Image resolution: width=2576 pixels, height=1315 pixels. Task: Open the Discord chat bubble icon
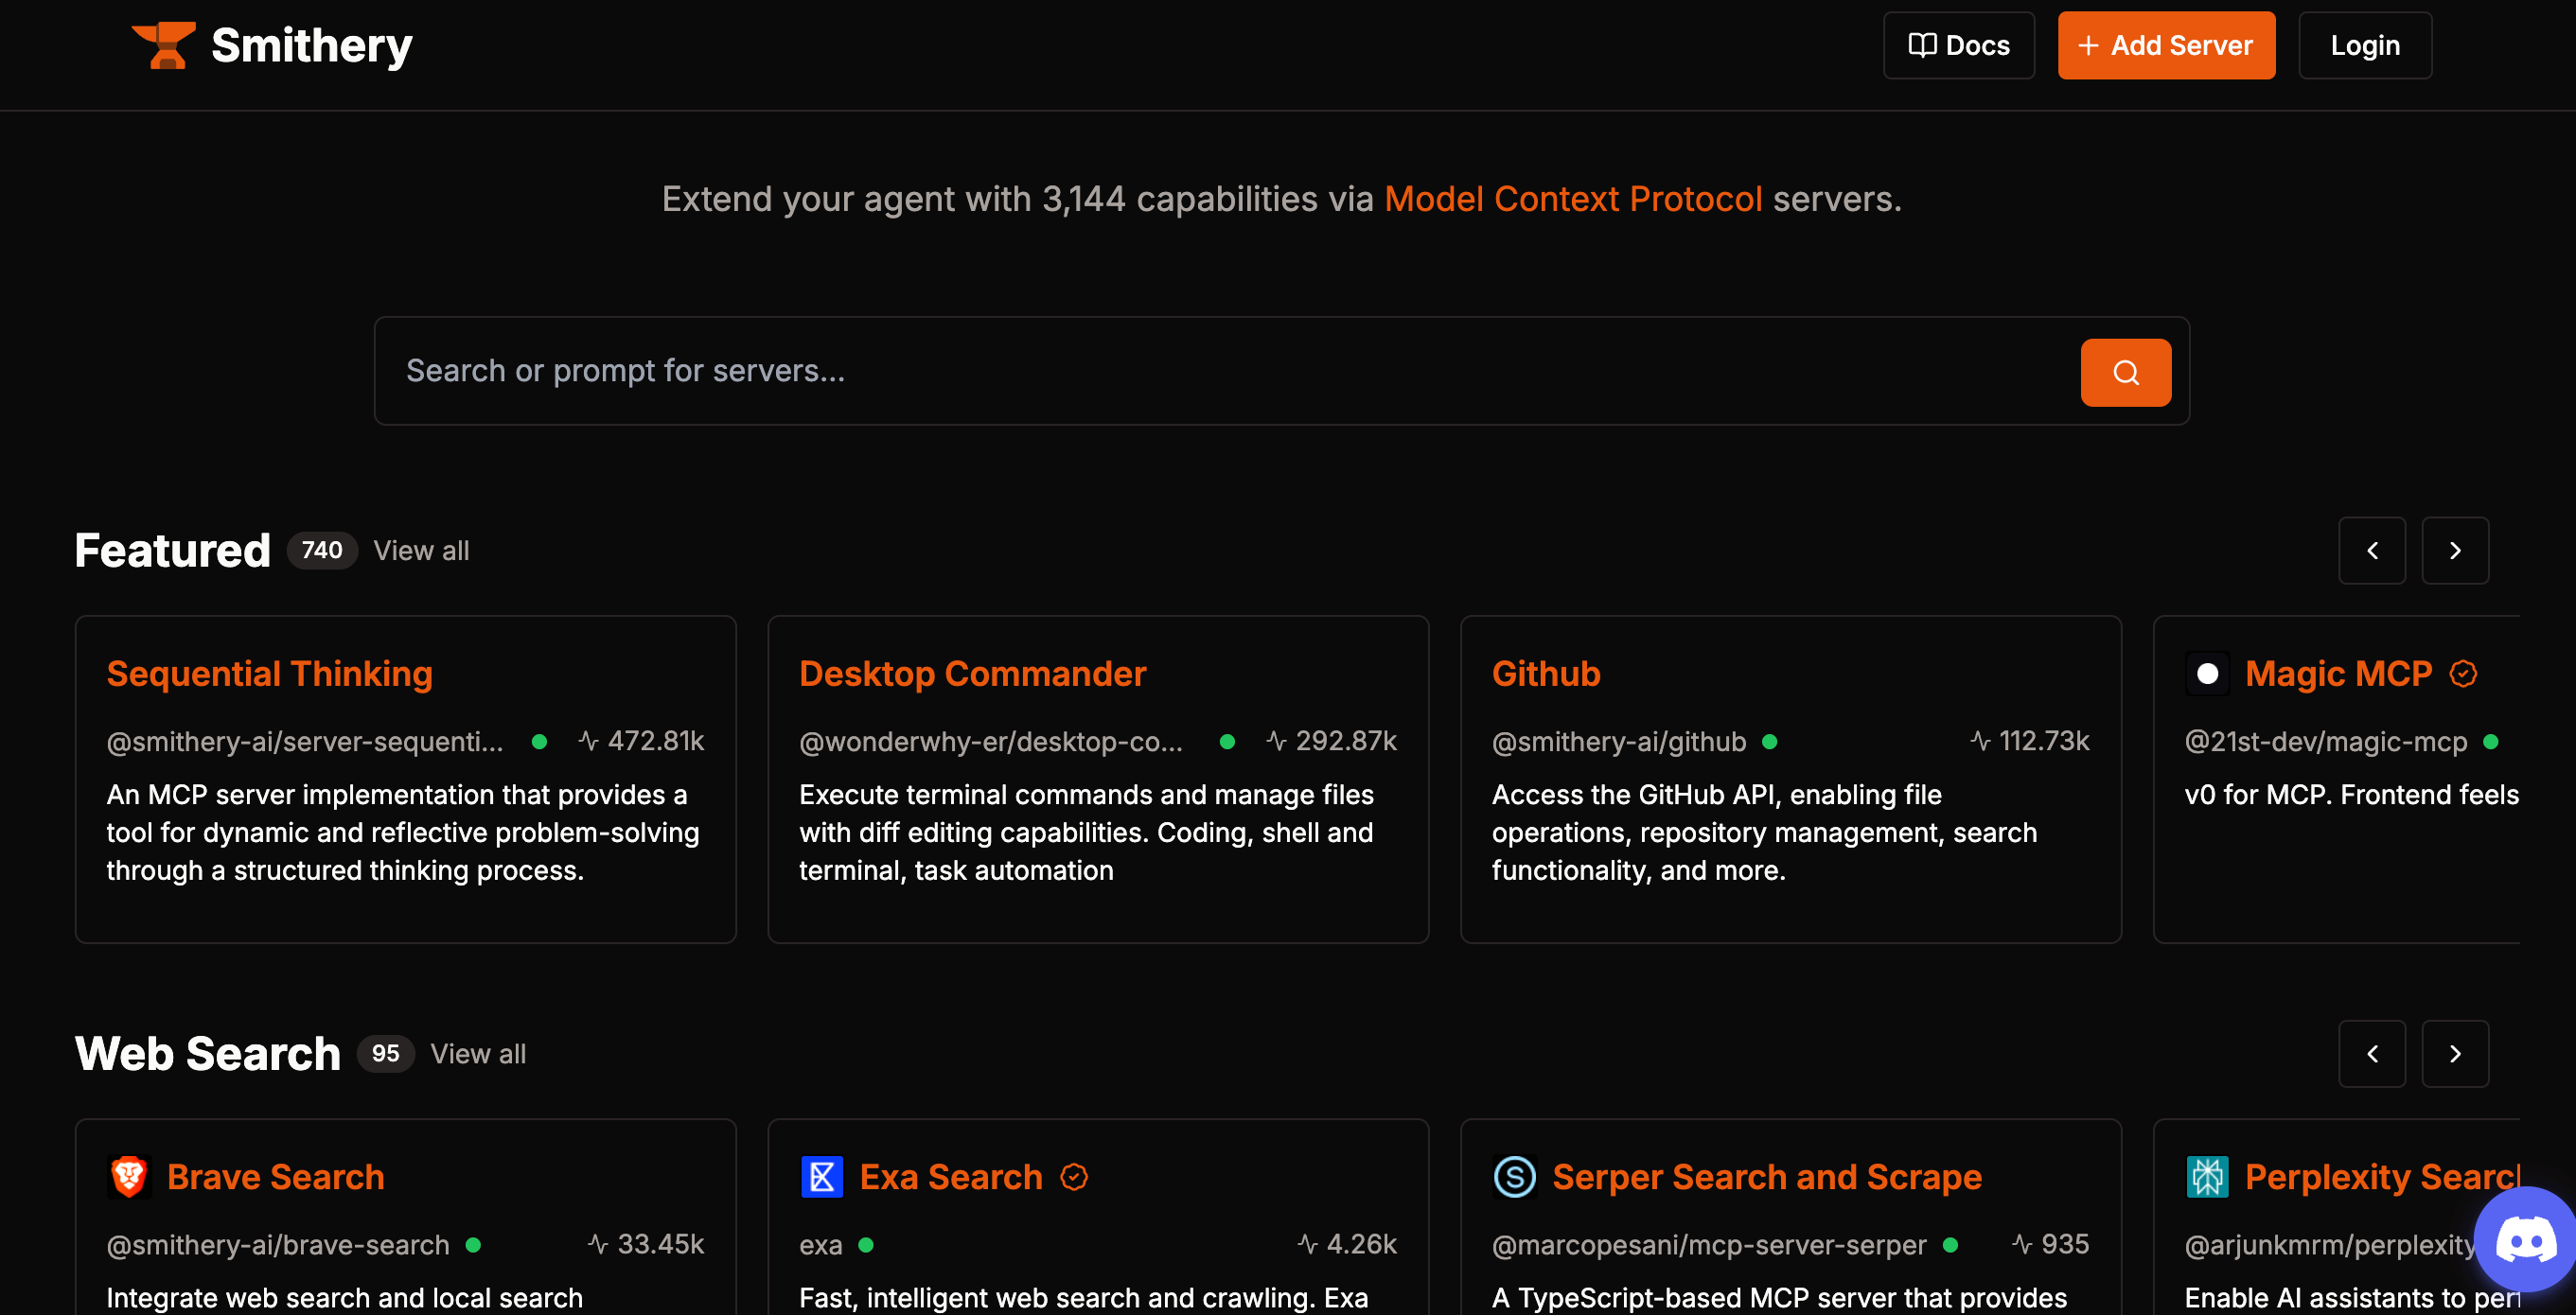pos(2526,1241)
